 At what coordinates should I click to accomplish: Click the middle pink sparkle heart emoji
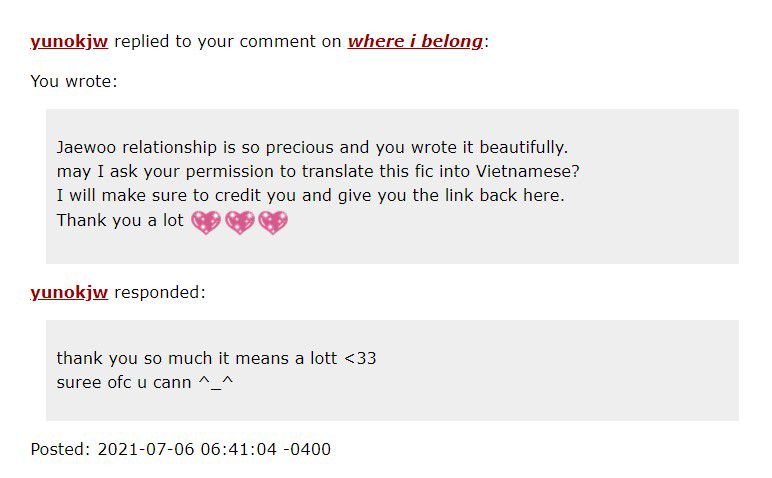[240, 222]
